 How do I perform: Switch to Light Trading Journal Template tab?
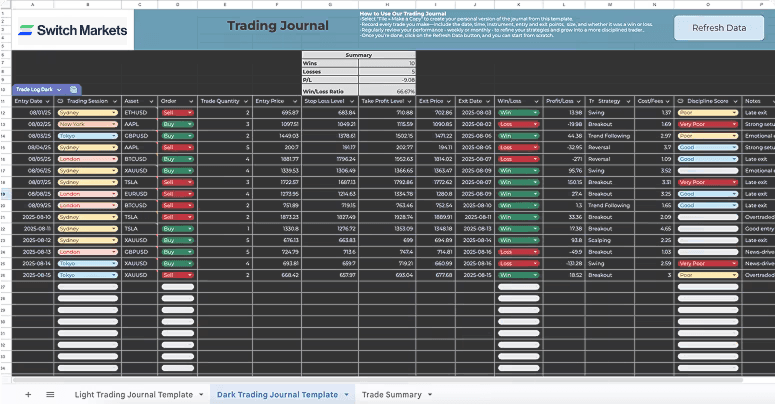click(135, 395)
